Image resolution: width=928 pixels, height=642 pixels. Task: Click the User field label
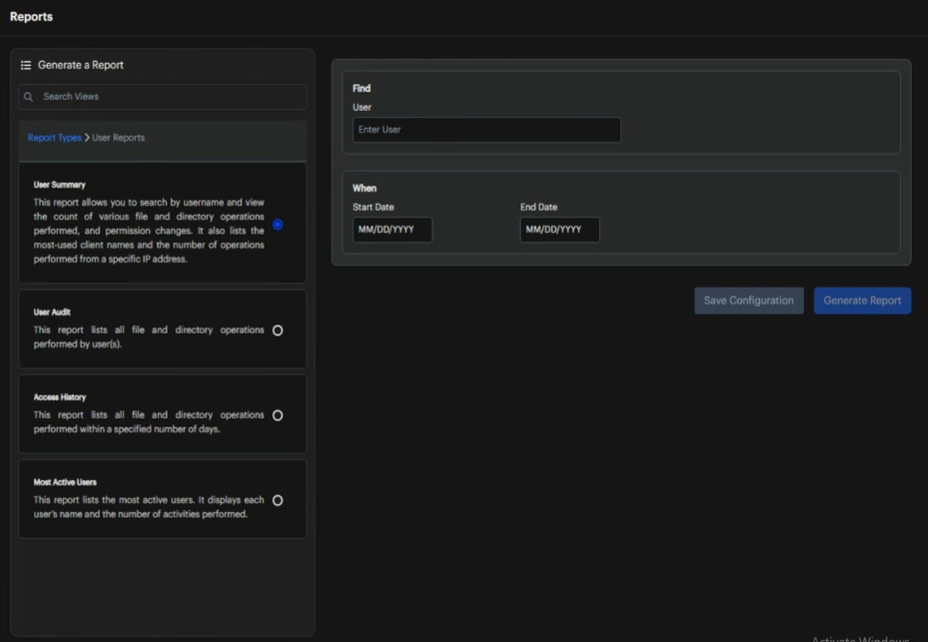point(362,107)
